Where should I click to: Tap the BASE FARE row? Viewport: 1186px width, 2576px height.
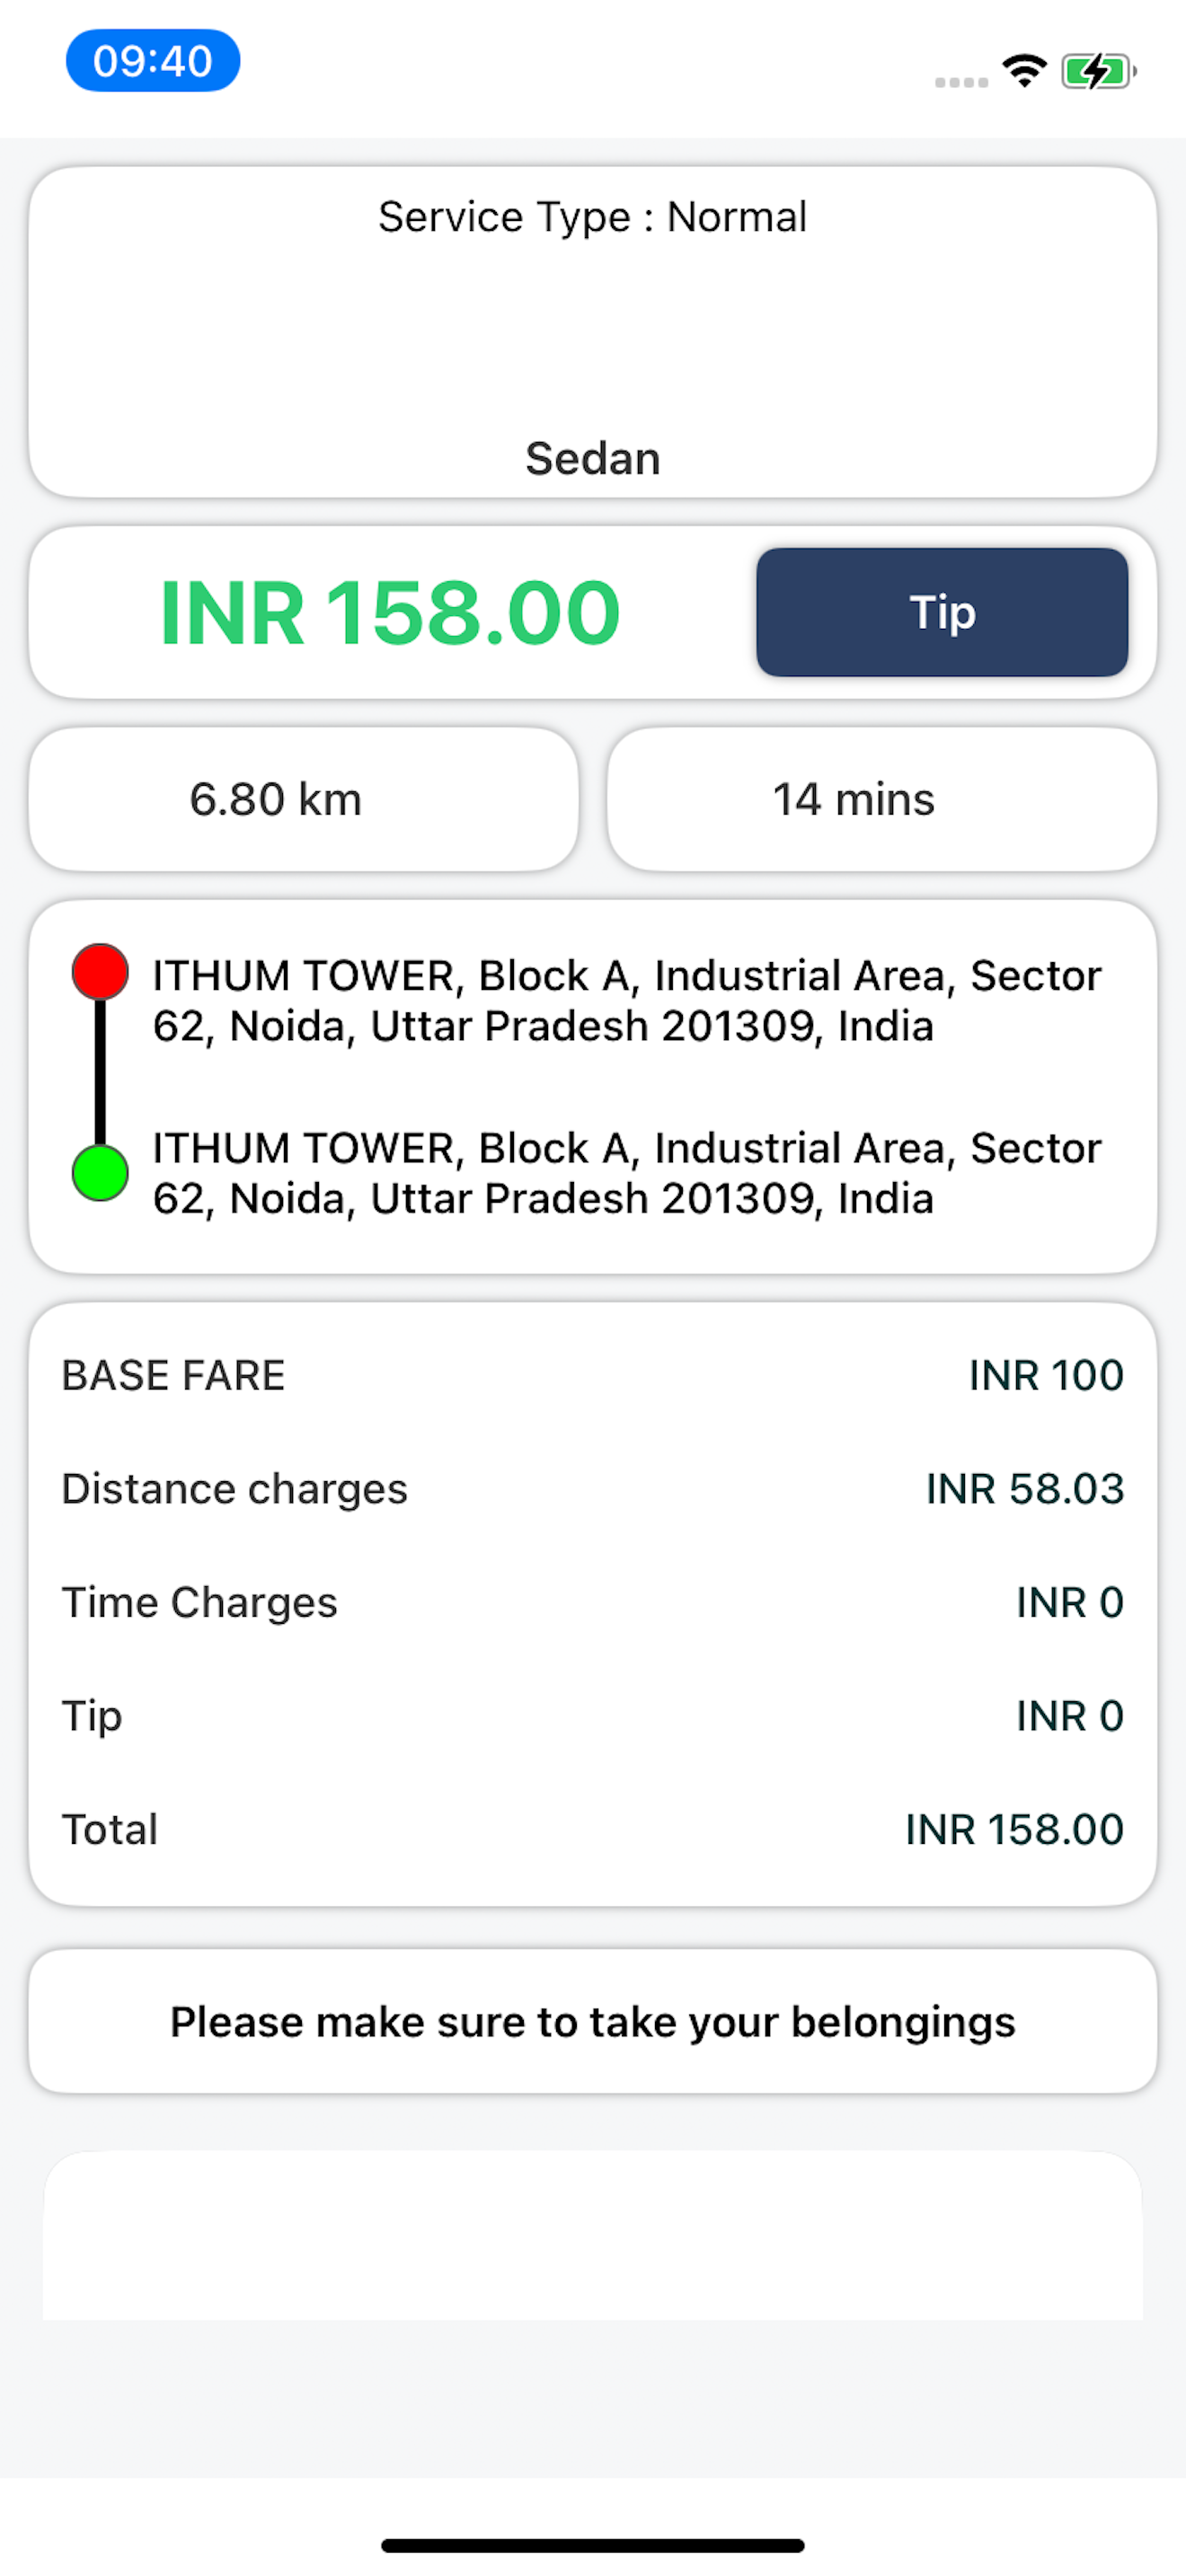click(593, 1375)
